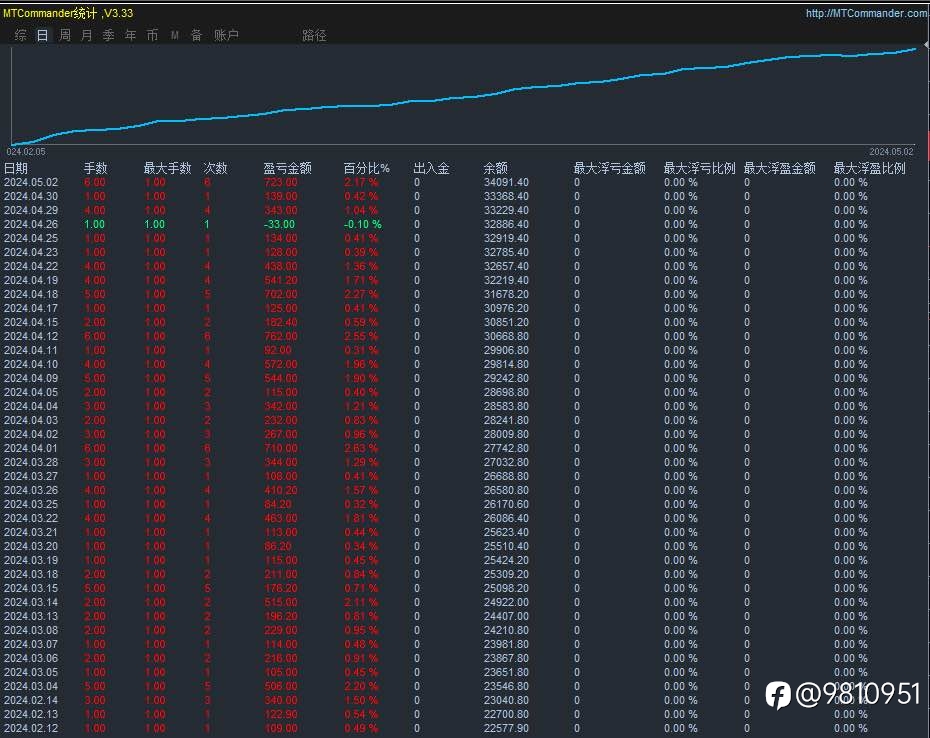Click the 日期 date column header

click(16, 168)
